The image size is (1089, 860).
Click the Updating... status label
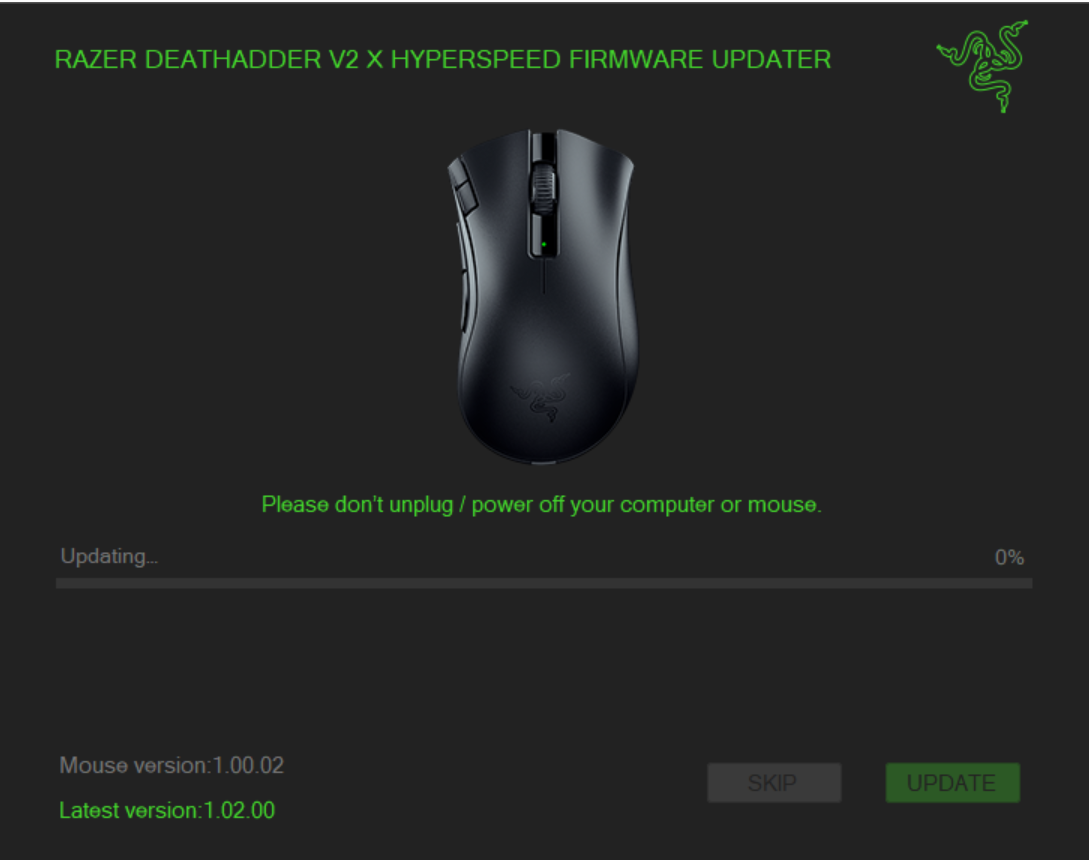[109, 556]
